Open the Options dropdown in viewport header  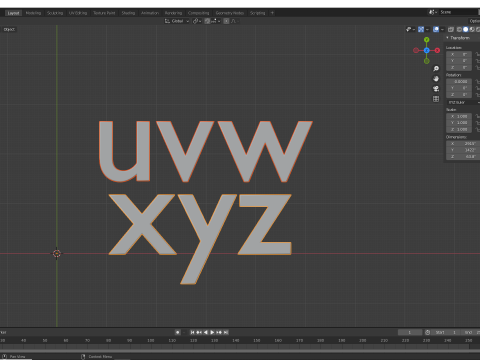[x=474, y=21]
